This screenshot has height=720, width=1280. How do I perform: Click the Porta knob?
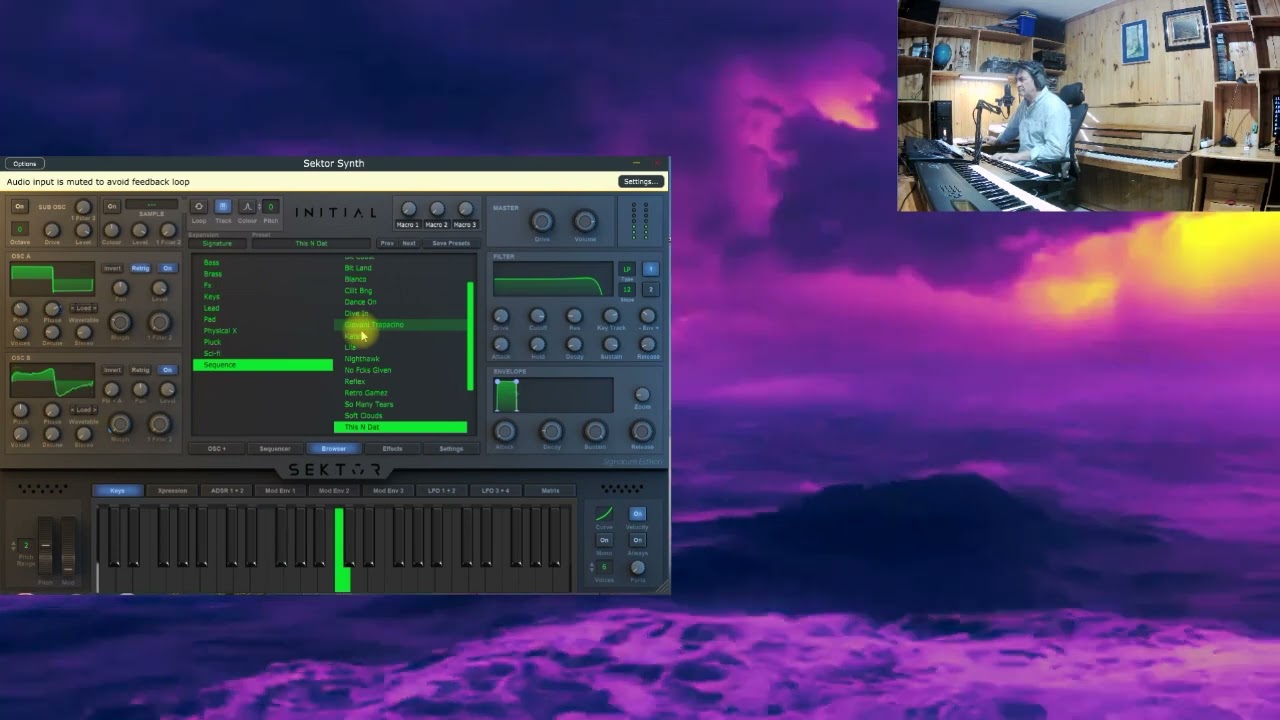click(x=637, y=568)
